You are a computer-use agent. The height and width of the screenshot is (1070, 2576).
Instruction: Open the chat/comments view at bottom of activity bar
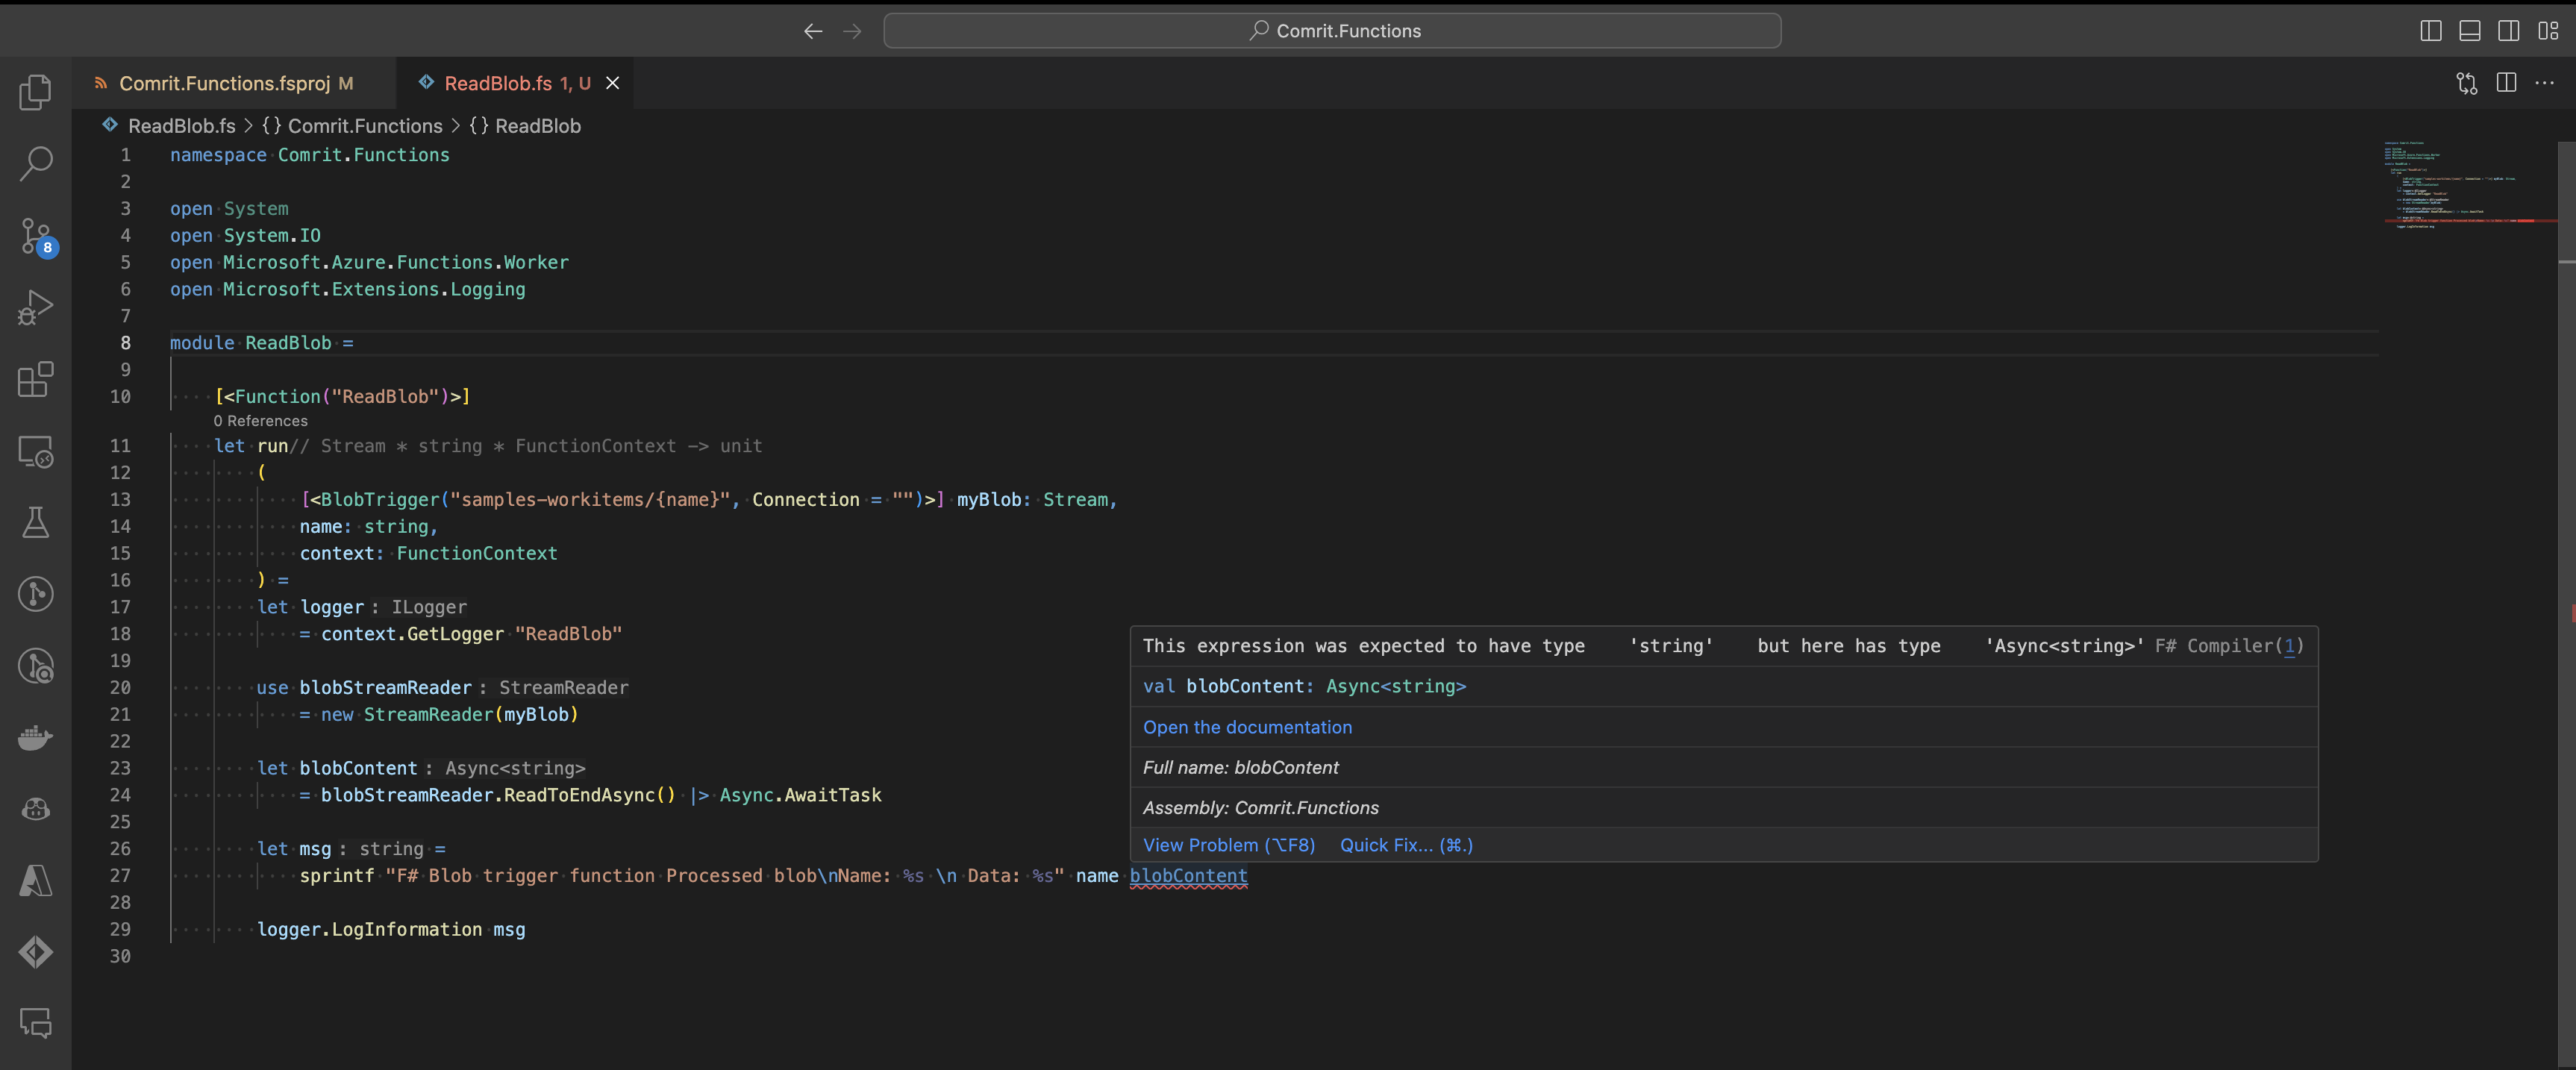[35, 1024]
